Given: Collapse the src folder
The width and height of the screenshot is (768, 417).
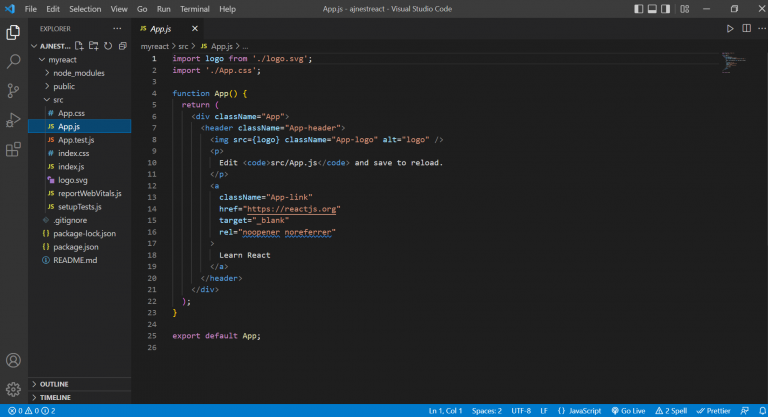Looking at the screenshot, I should click(x=58, y=100).
